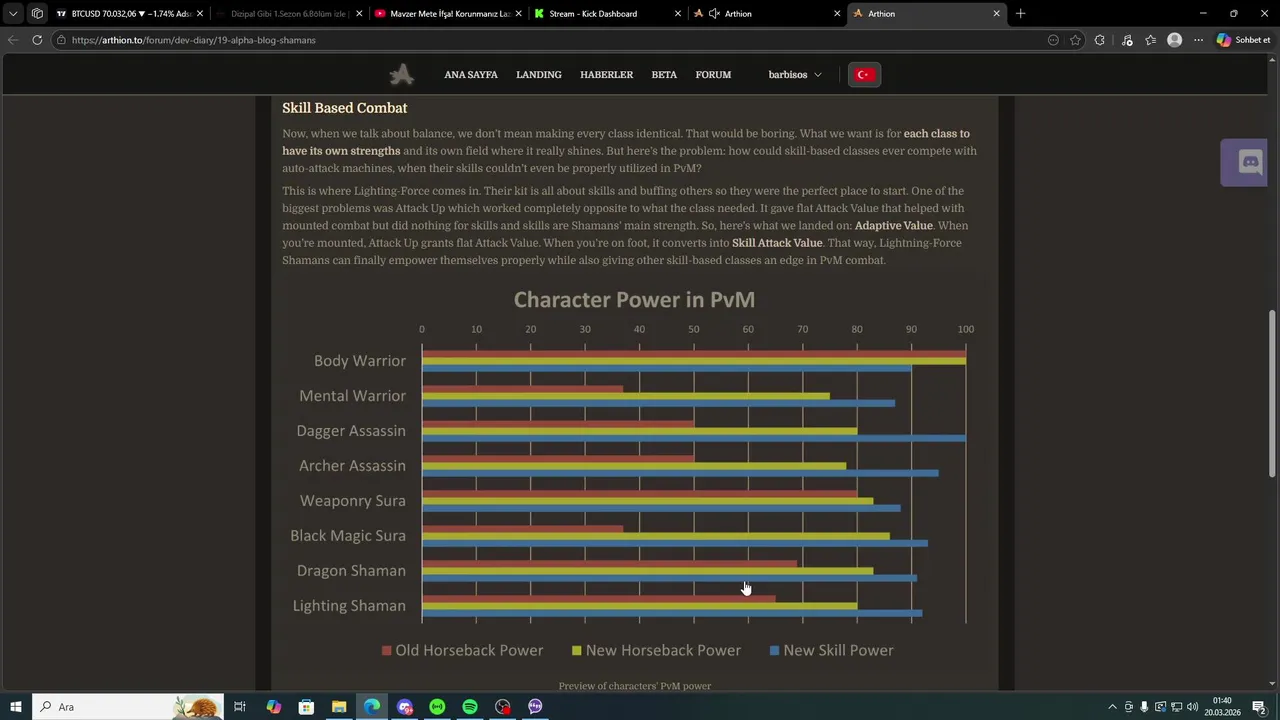Click the Body Warrior chart label
1280x720 pixels.
pyautogui.click(x=360, y=361)
